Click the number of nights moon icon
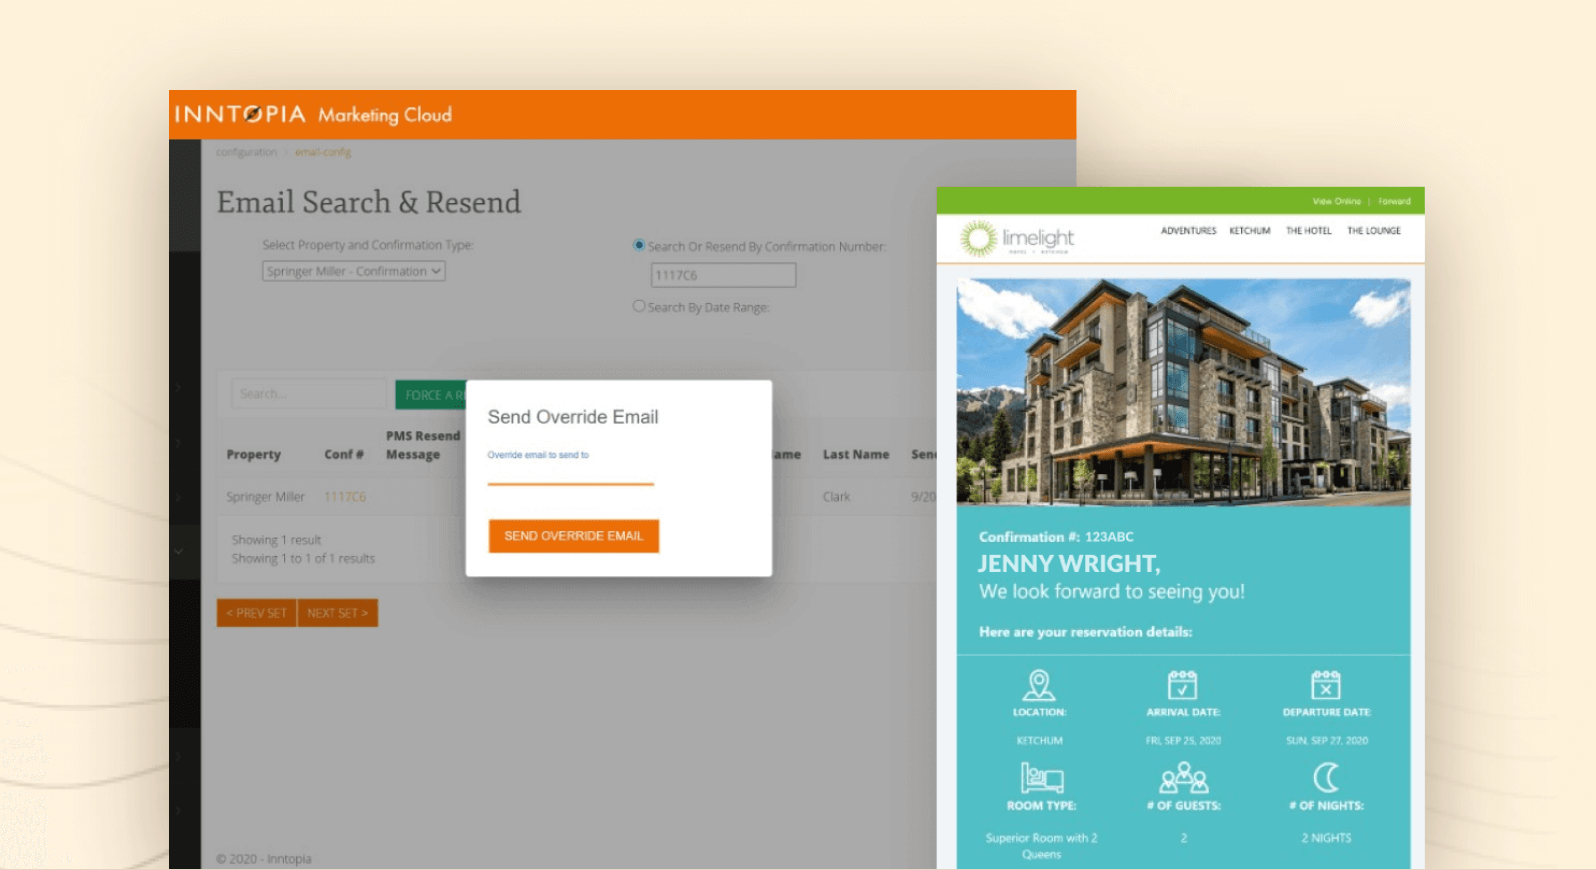 (x=1326, y=777)
